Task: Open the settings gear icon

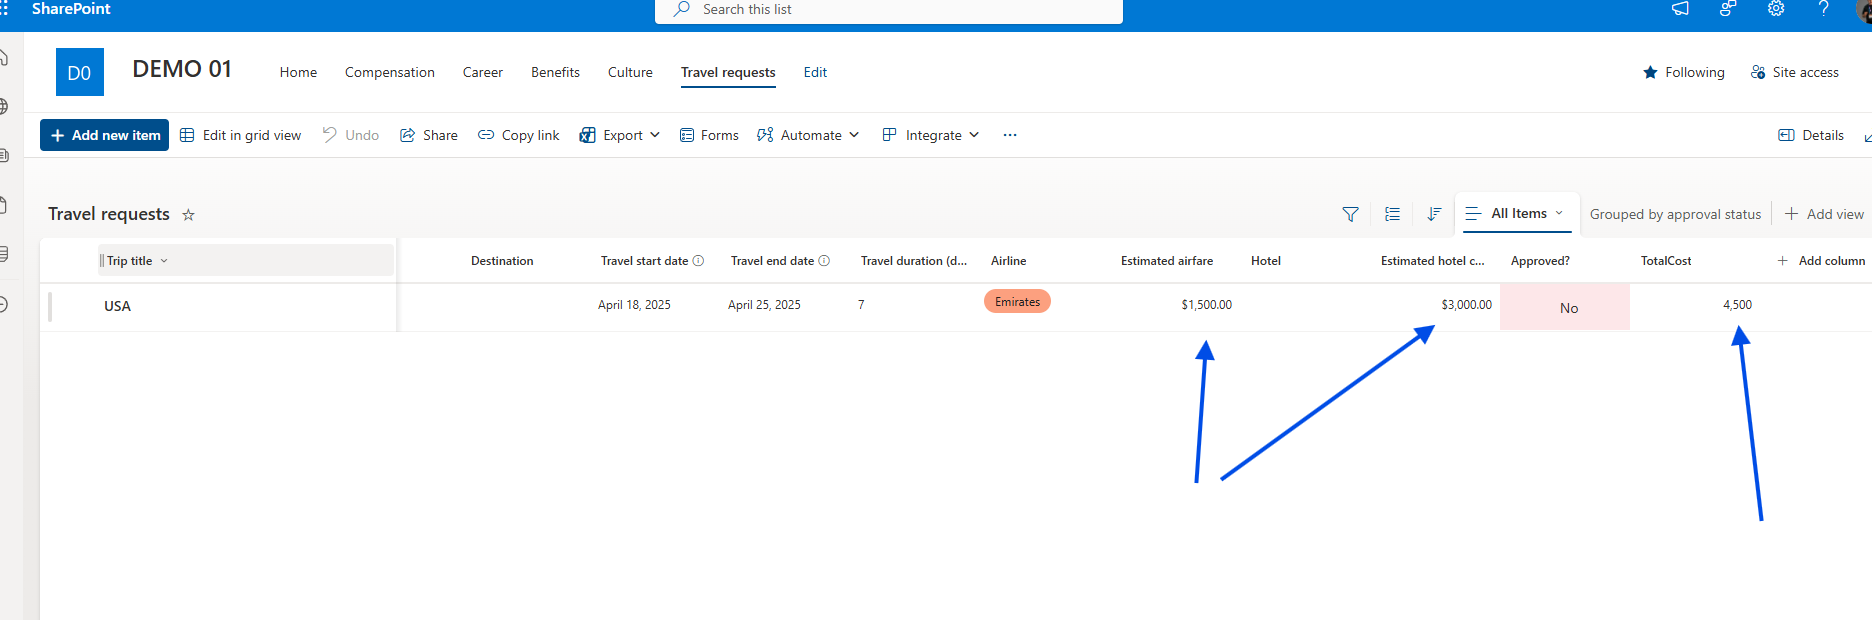Action: tap(1776, 9)
